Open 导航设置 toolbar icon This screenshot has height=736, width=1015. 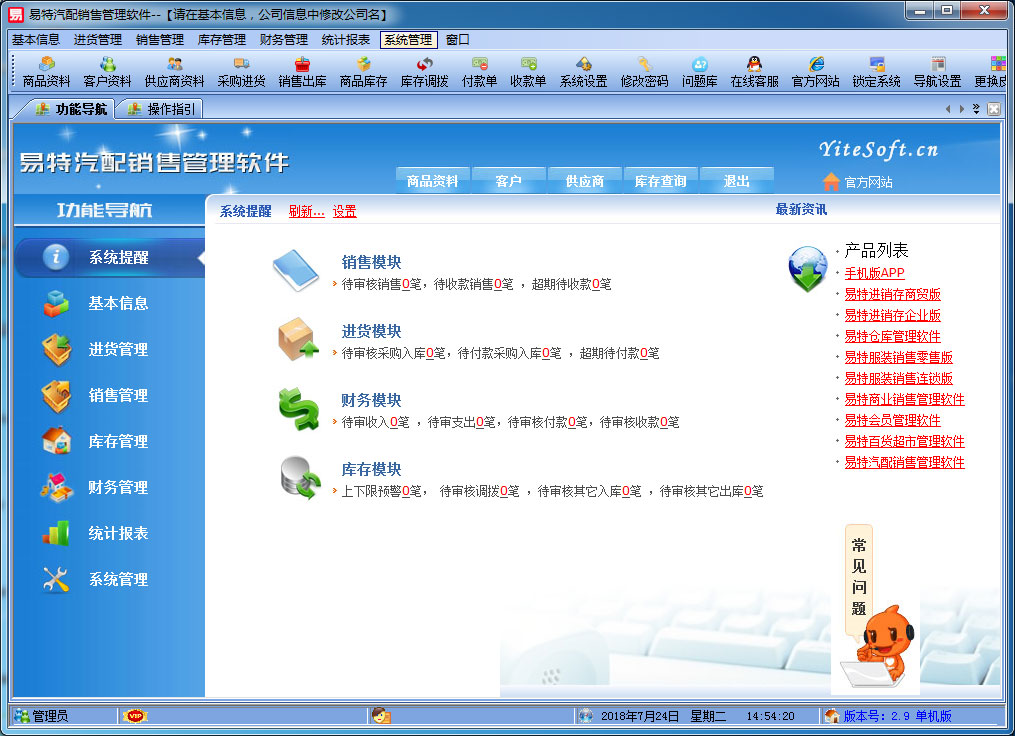pyautogui.click(x=937, y=72)
